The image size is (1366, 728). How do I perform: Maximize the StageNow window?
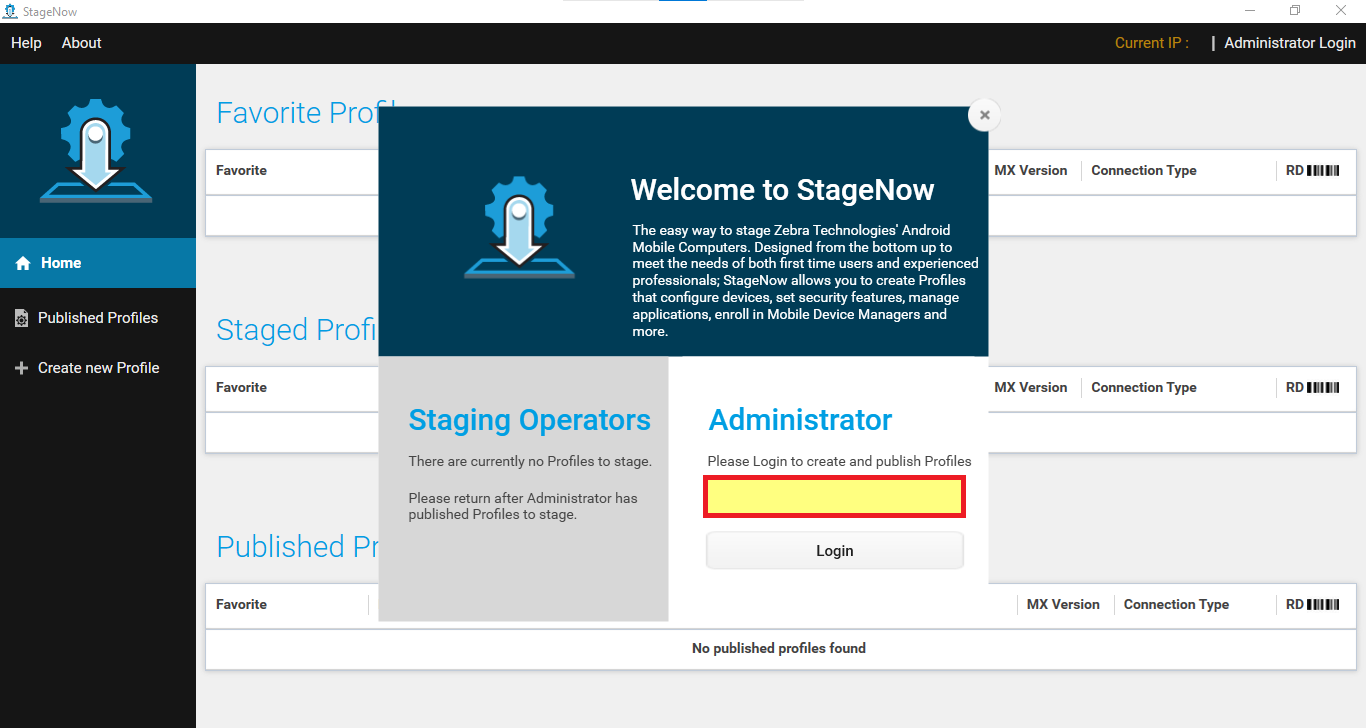[x=1295, y=11]
